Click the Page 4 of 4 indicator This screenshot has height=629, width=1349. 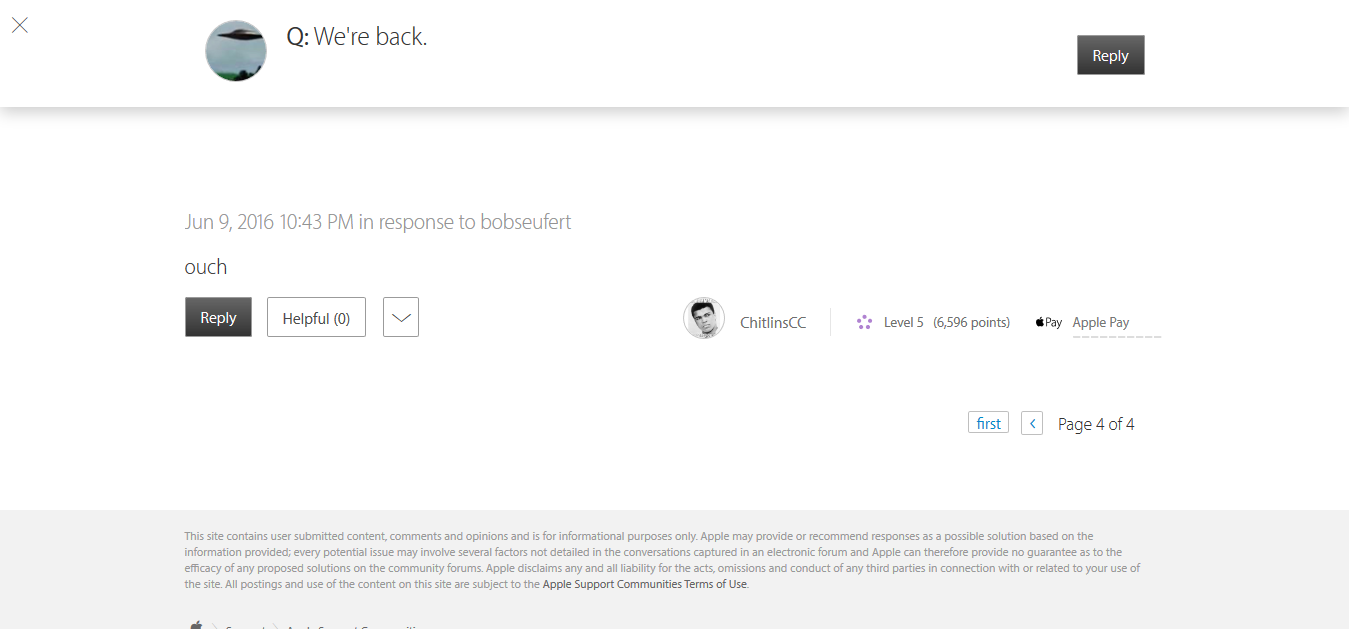(1096, 424)
